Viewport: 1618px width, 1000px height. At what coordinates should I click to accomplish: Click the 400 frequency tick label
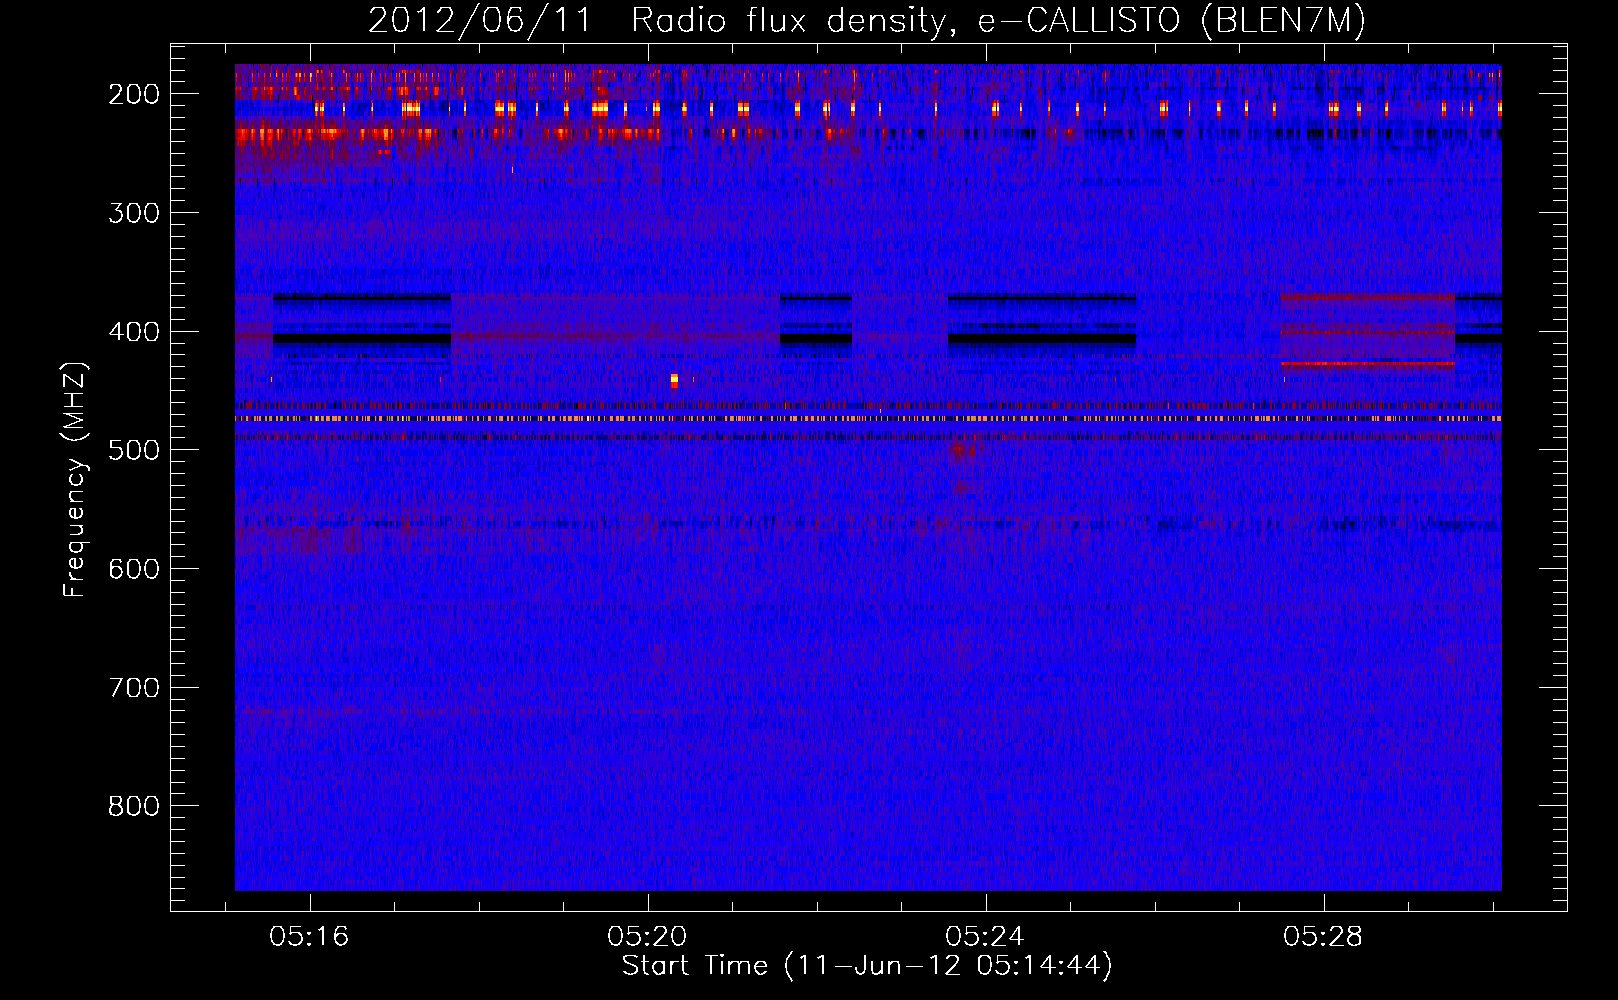(x=134, y=332)
